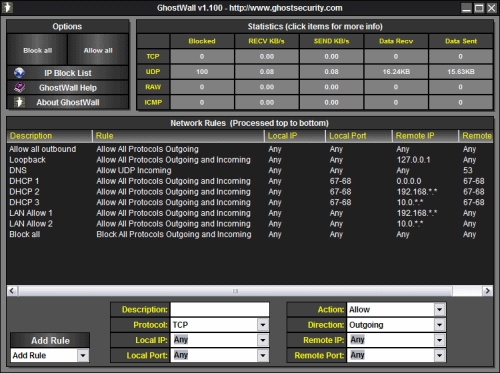
Task: Click the Add Rule button
Action: tap(50, 340)
